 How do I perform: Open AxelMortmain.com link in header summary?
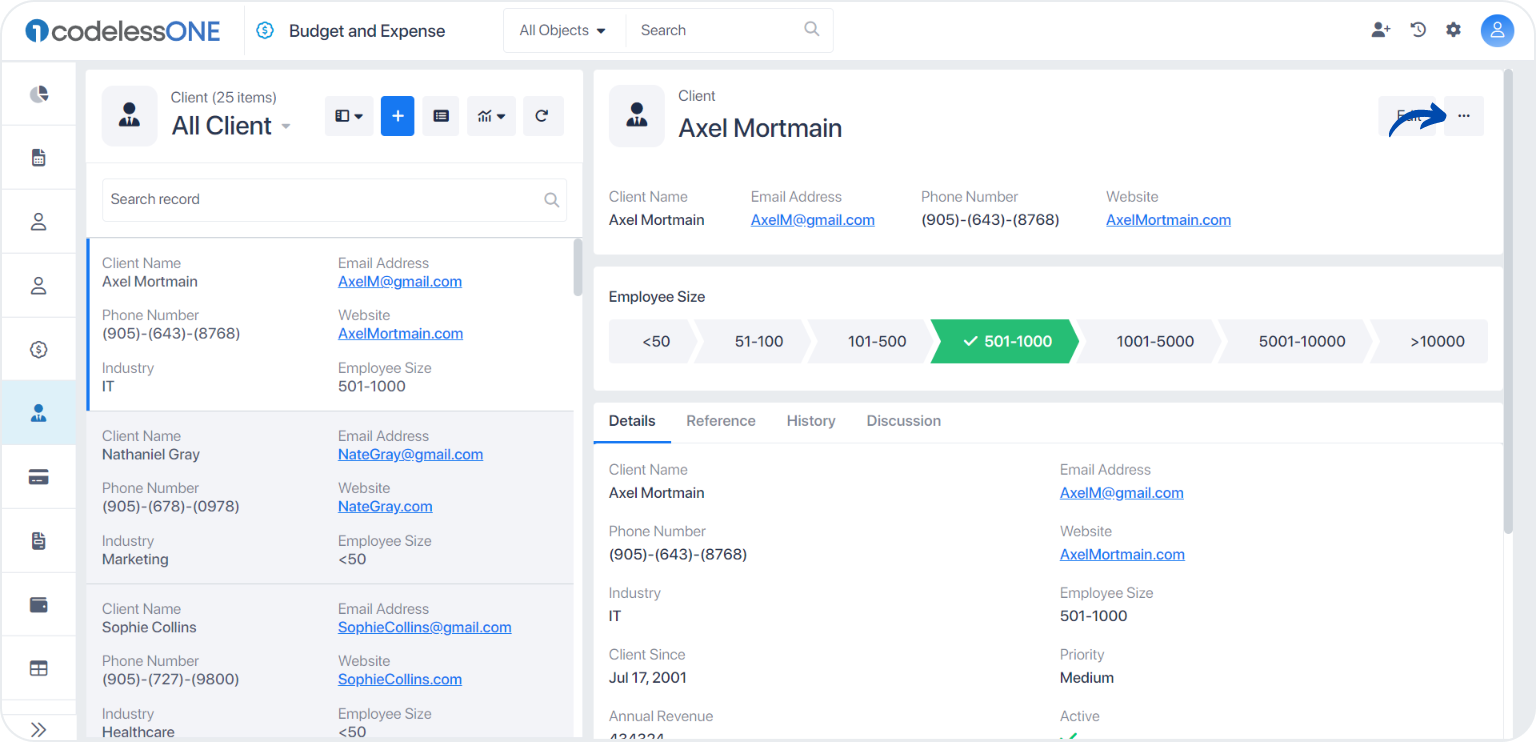pyautogui.click(x=1168, y=220)
